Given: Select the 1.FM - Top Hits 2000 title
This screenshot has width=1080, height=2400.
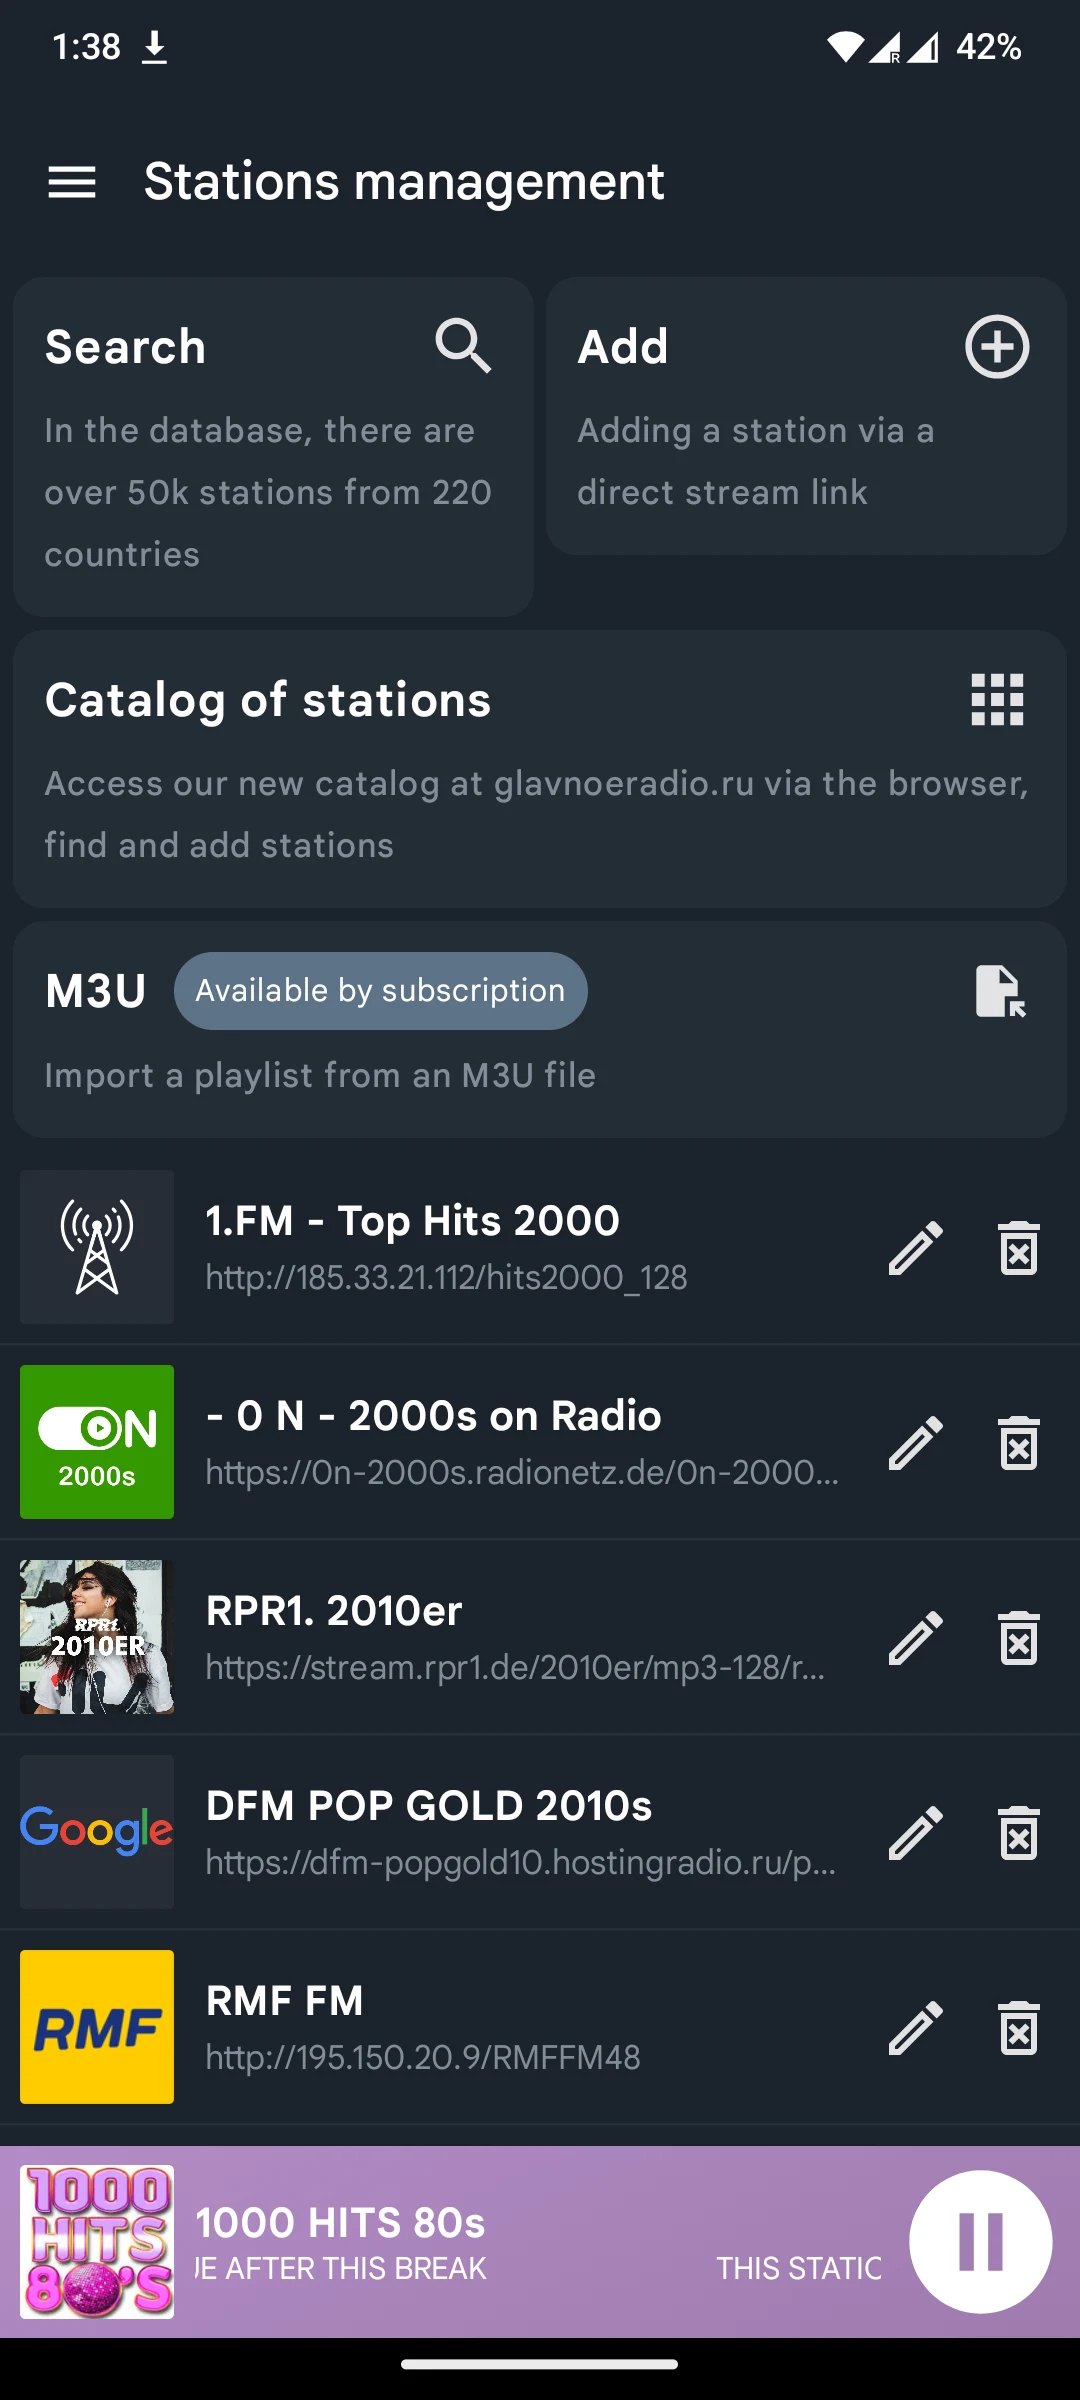Looking at the screenshot, I should [412, 1221].
